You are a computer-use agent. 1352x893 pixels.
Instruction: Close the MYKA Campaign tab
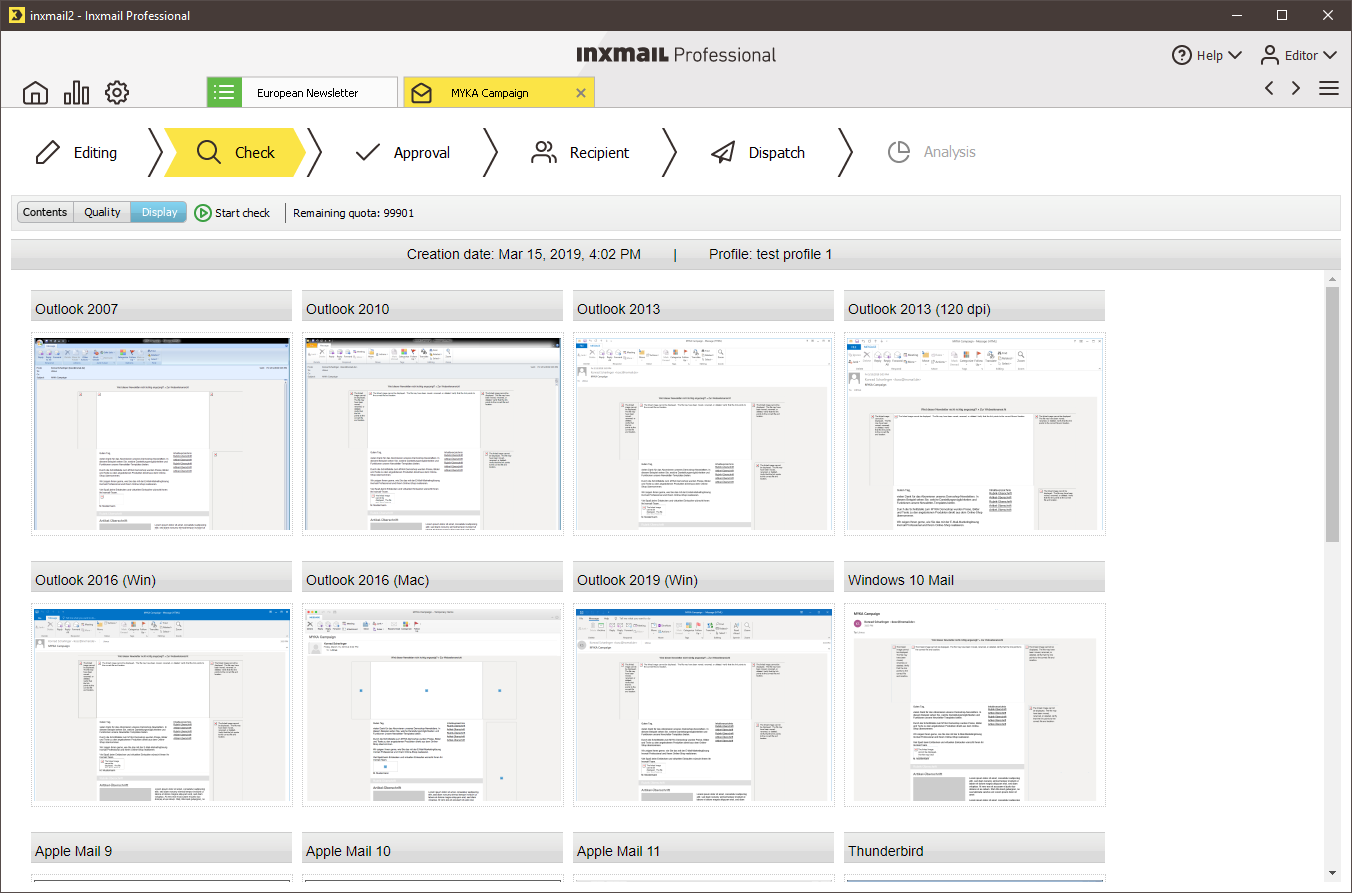tap(581, 93)
